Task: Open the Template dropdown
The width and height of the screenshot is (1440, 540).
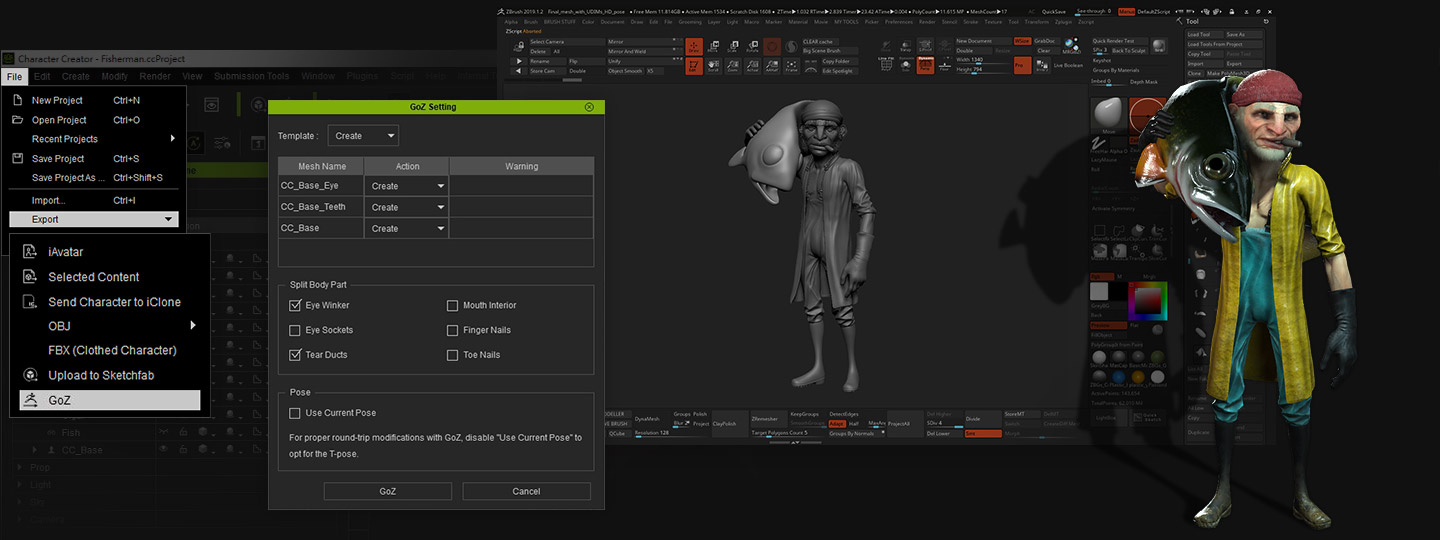Action: pos(363,136)
